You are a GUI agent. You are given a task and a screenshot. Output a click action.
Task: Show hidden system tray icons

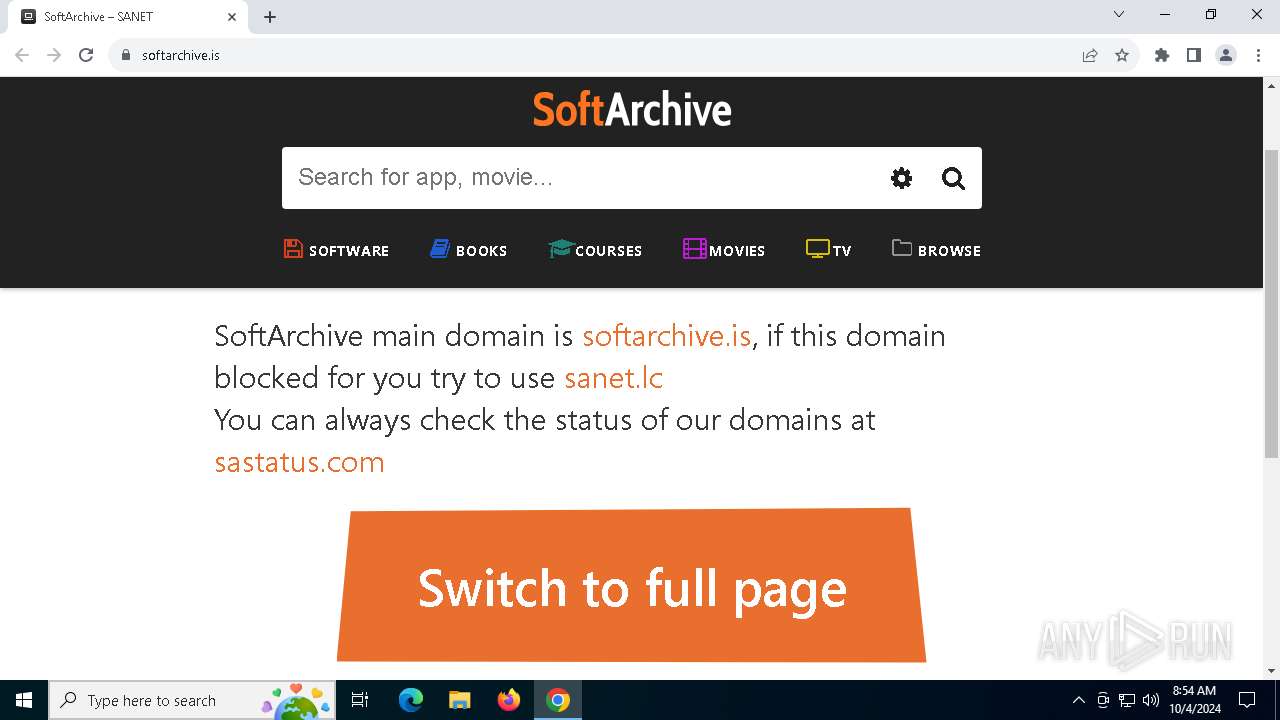click(x=1078, y=700)
